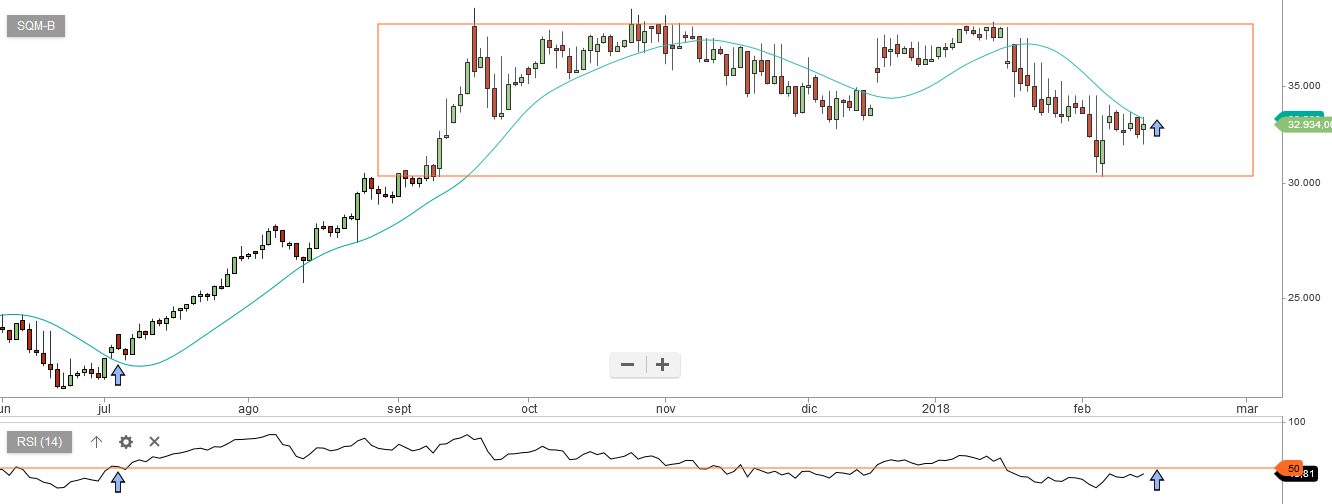
Task: Click the 'dic' date axis label
Action: (810, 408)
